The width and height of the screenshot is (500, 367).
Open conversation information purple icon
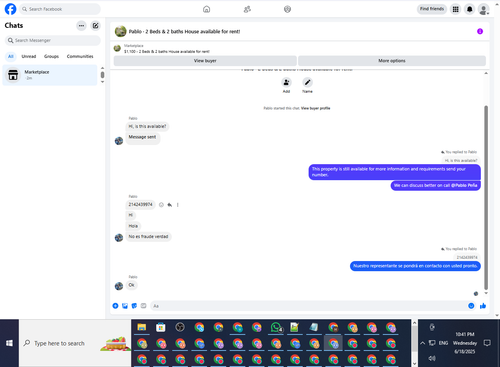pyautogui.click(x=480, y=31)
